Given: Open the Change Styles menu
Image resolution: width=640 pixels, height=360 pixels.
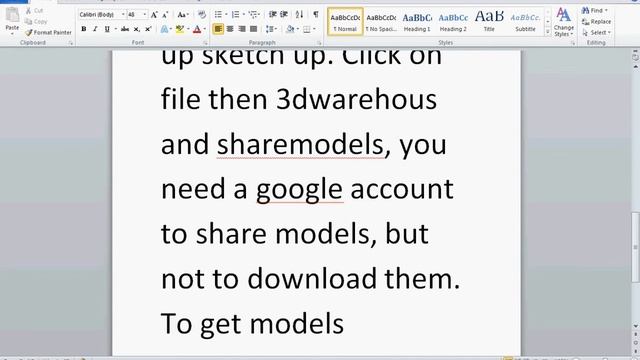Looking at the screenshot, I should [564, 22].
